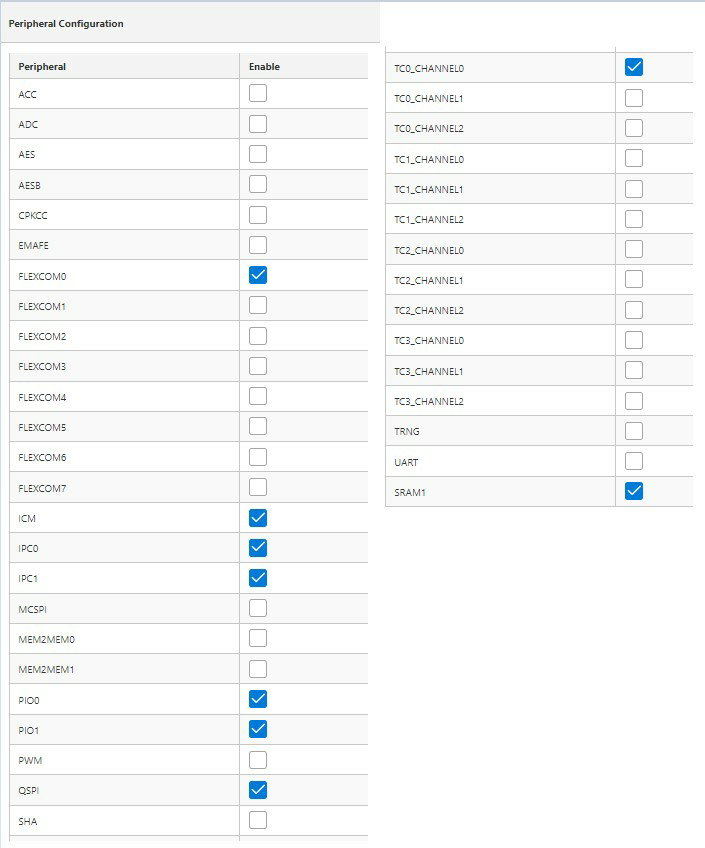Uncheck the ICM peripheral
Viewport: 705px width, 848px height.
(258, 518)
